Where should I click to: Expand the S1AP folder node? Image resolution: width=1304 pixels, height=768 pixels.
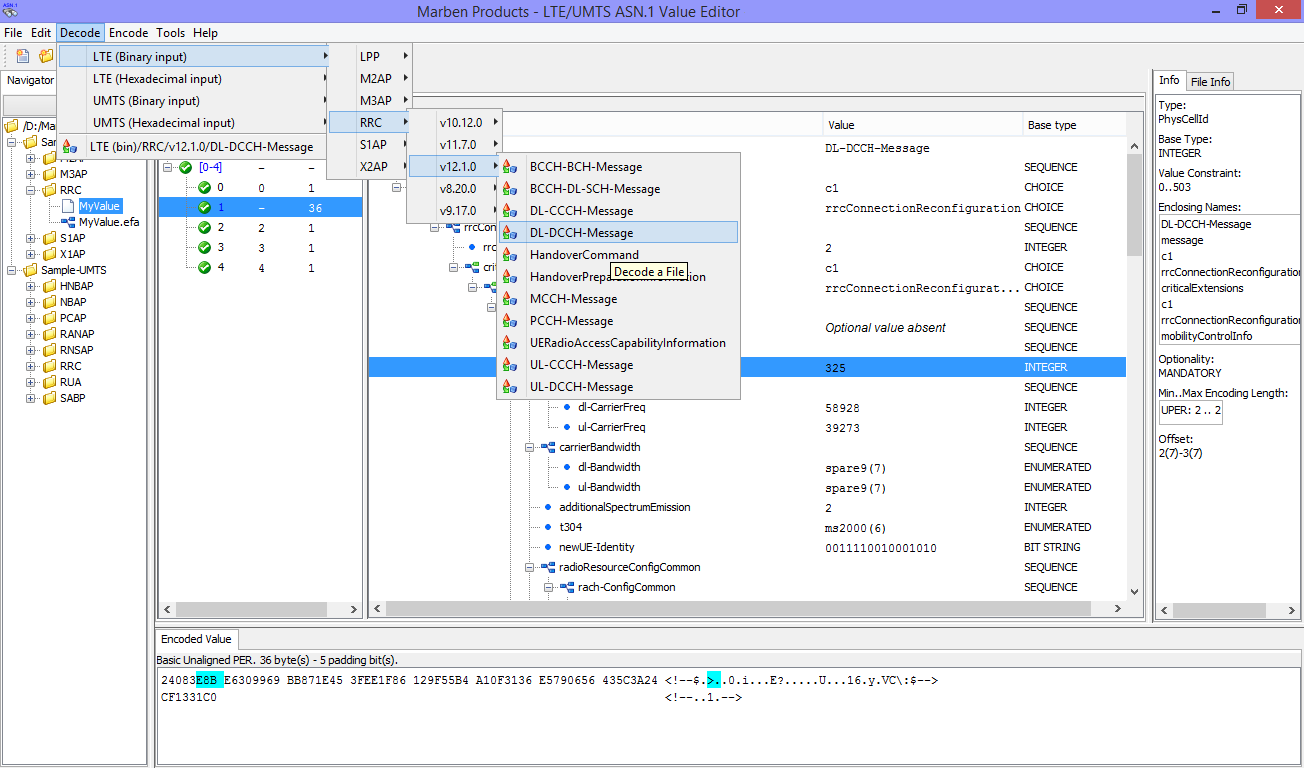30,238
